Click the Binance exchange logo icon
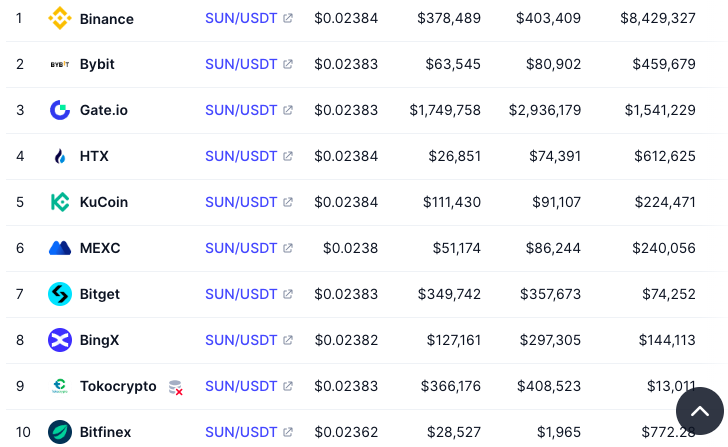Image resolution: width=728 pixels, height=447 pixels. (60, 18)
